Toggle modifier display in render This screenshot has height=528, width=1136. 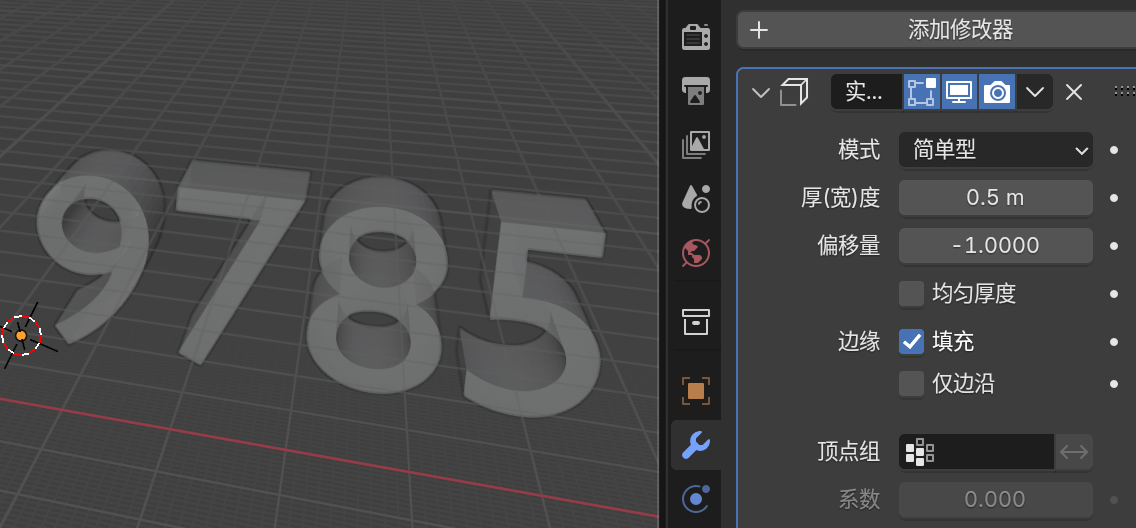point(997,92)
